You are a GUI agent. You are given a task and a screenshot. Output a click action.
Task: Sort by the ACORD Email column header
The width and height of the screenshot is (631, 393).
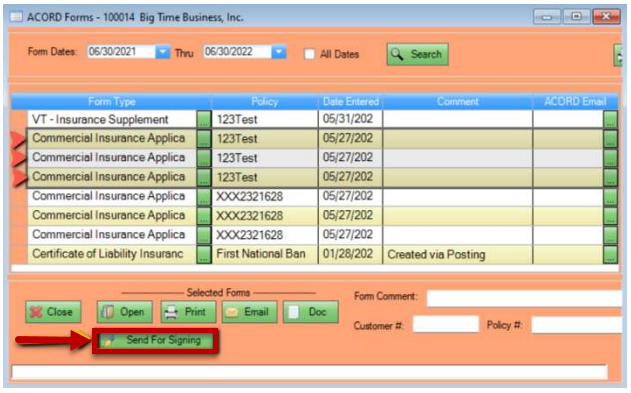(575, 102)
